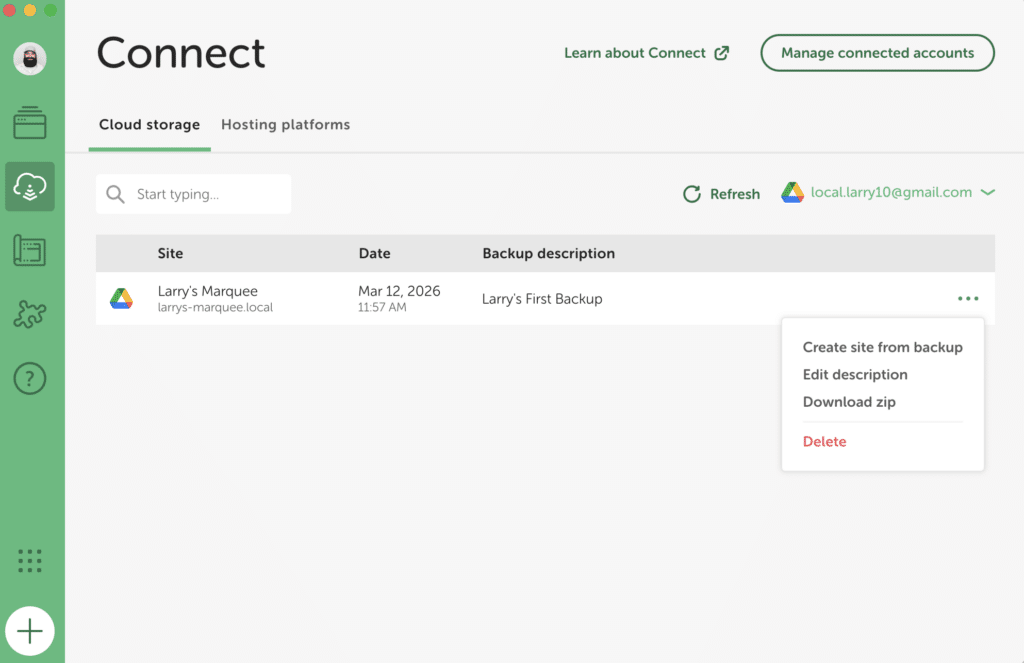Toggle the three-dot backup actions menu
The height and width of the screenshot is (663, 1024).
[967, 299]
